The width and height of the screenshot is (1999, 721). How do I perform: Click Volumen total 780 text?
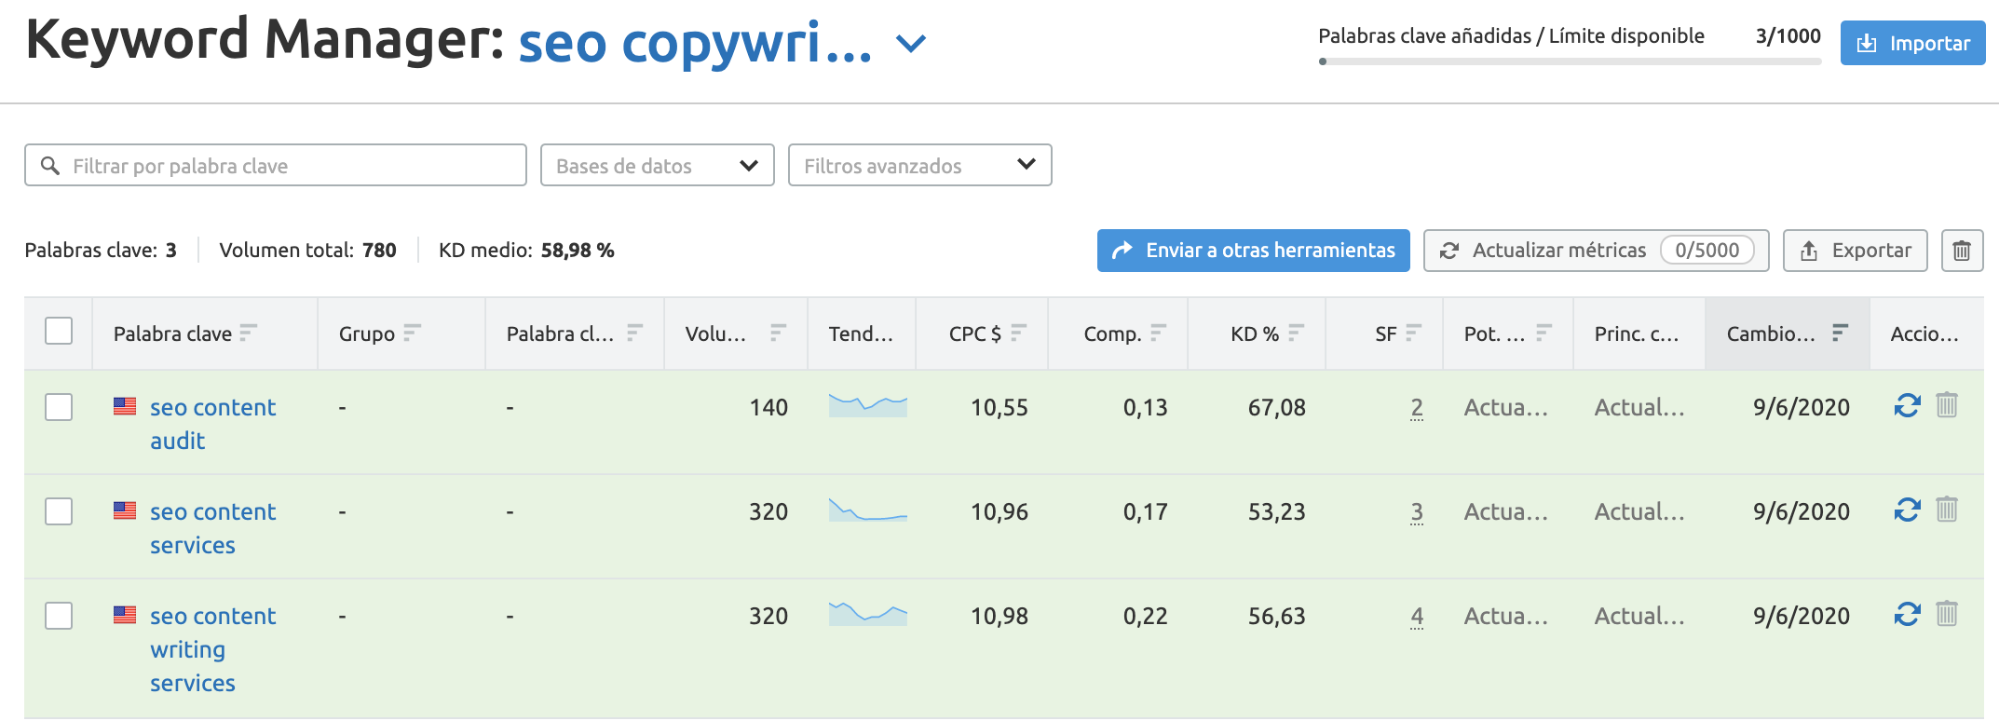tap(307, 250)
